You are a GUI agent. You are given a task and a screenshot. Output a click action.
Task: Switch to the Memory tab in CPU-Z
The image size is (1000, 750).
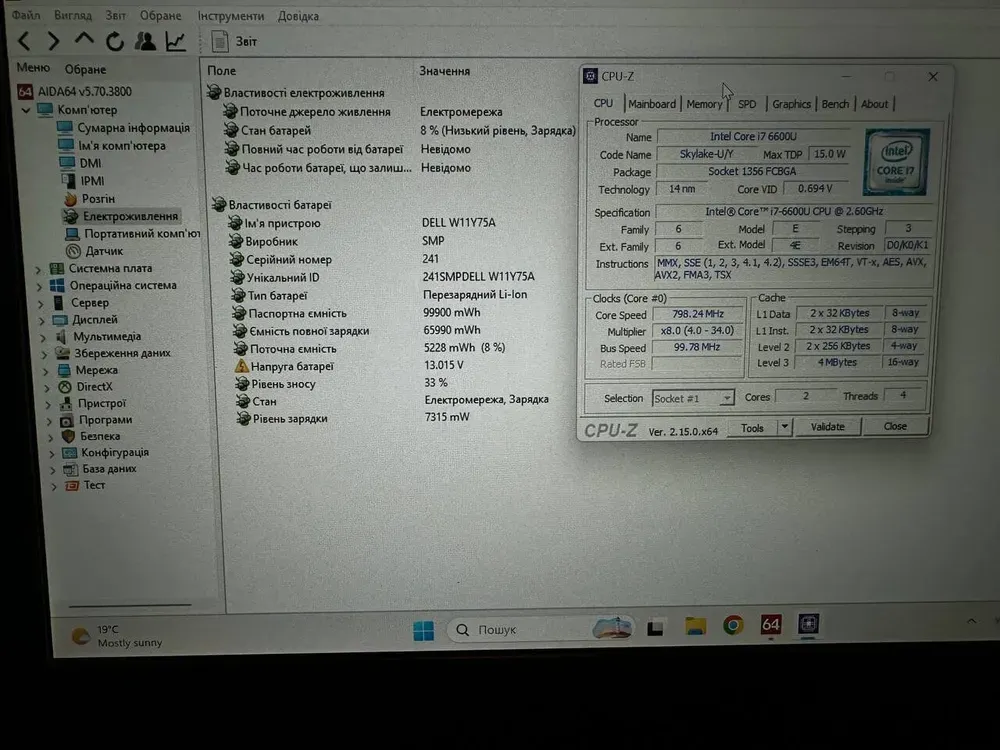click(x=704, y=104)
